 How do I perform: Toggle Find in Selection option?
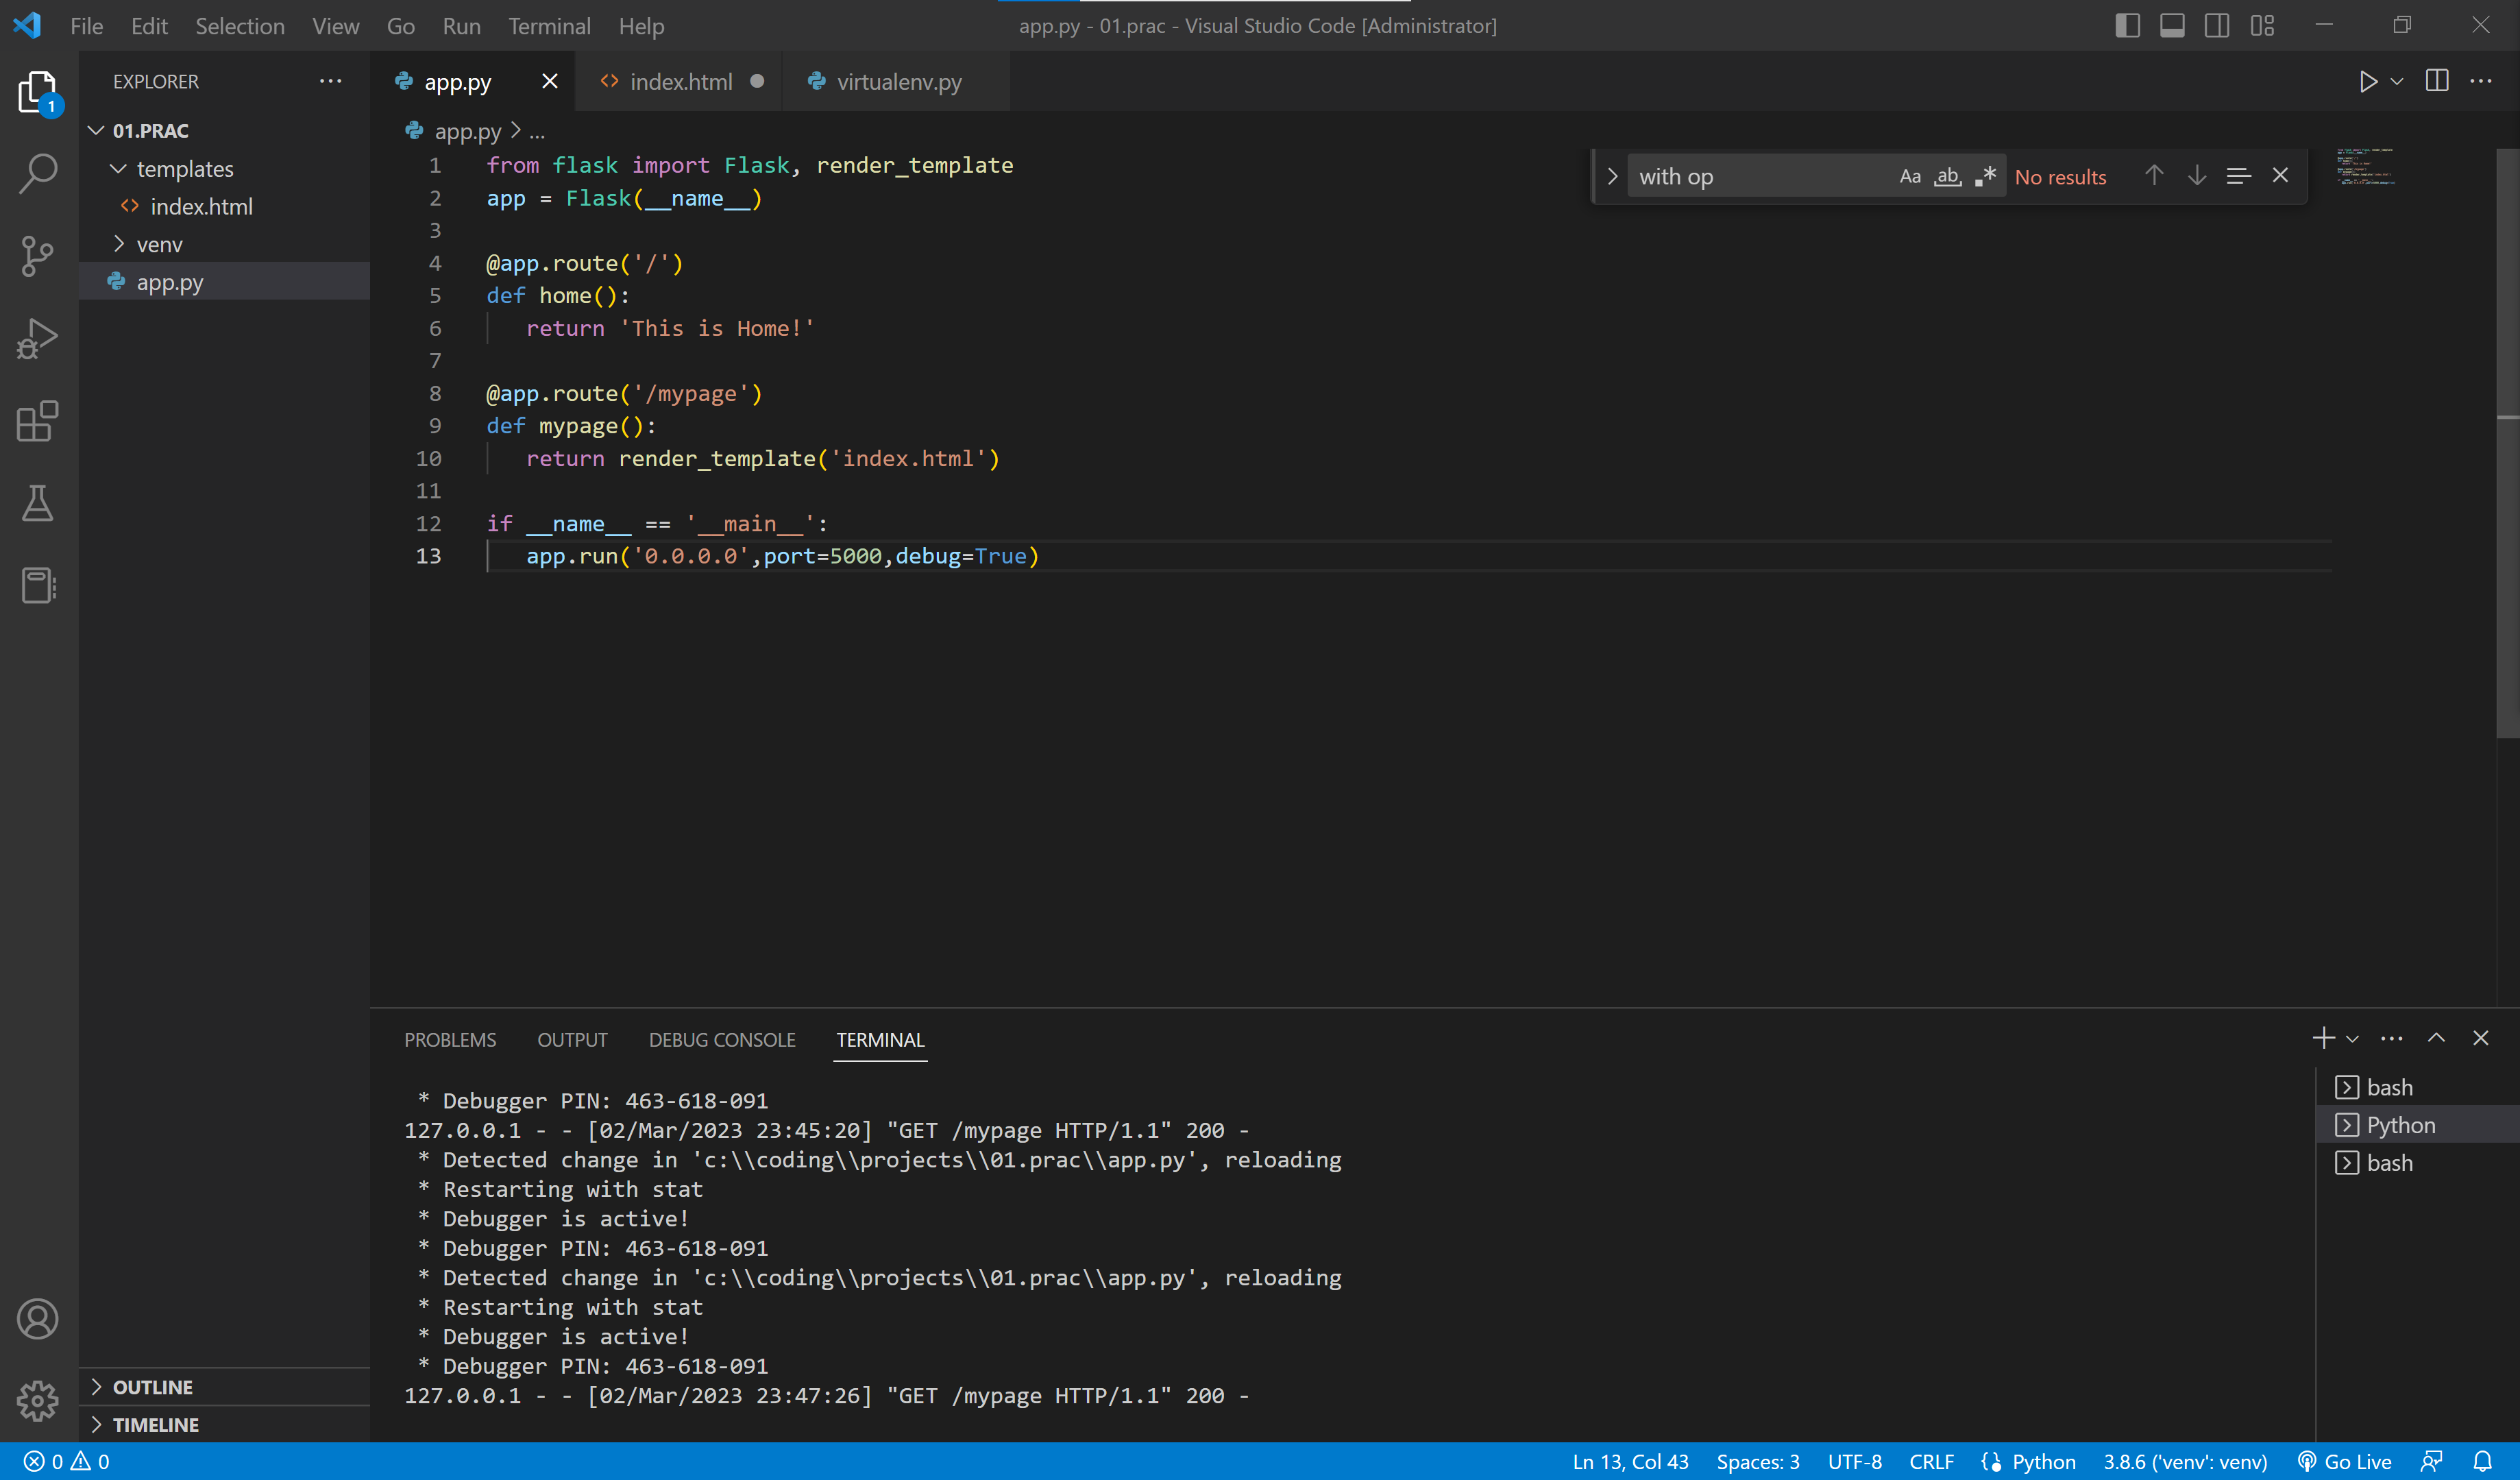[x=2238, y=176]
